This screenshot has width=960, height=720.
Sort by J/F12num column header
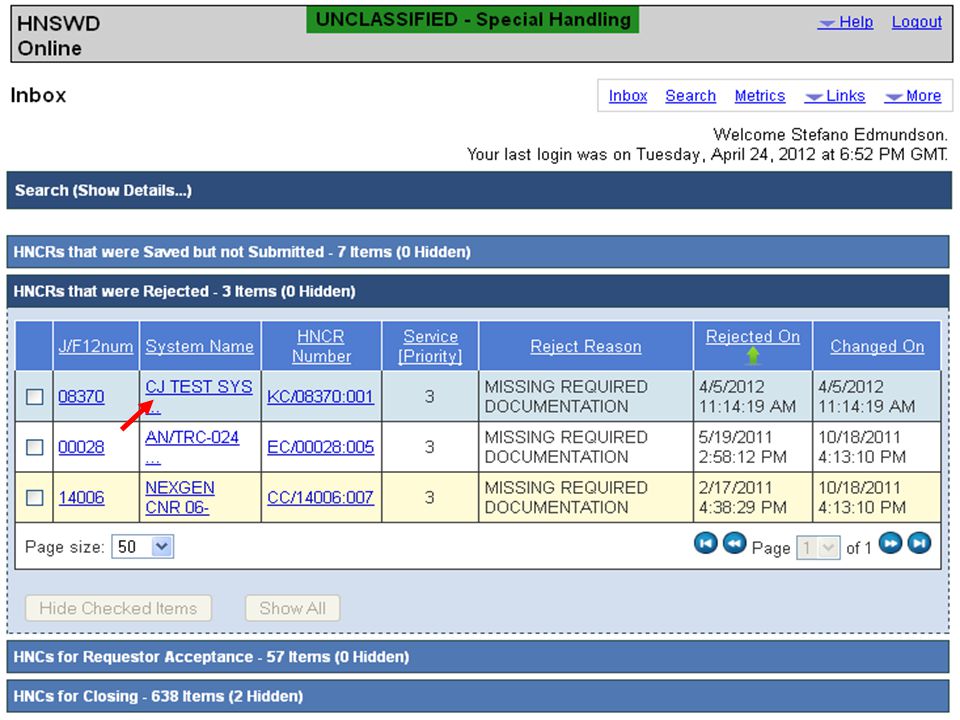(96, 347)
